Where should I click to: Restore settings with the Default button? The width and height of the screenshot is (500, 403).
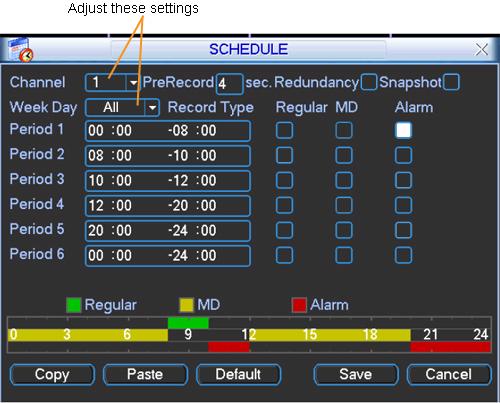point(238,374)
